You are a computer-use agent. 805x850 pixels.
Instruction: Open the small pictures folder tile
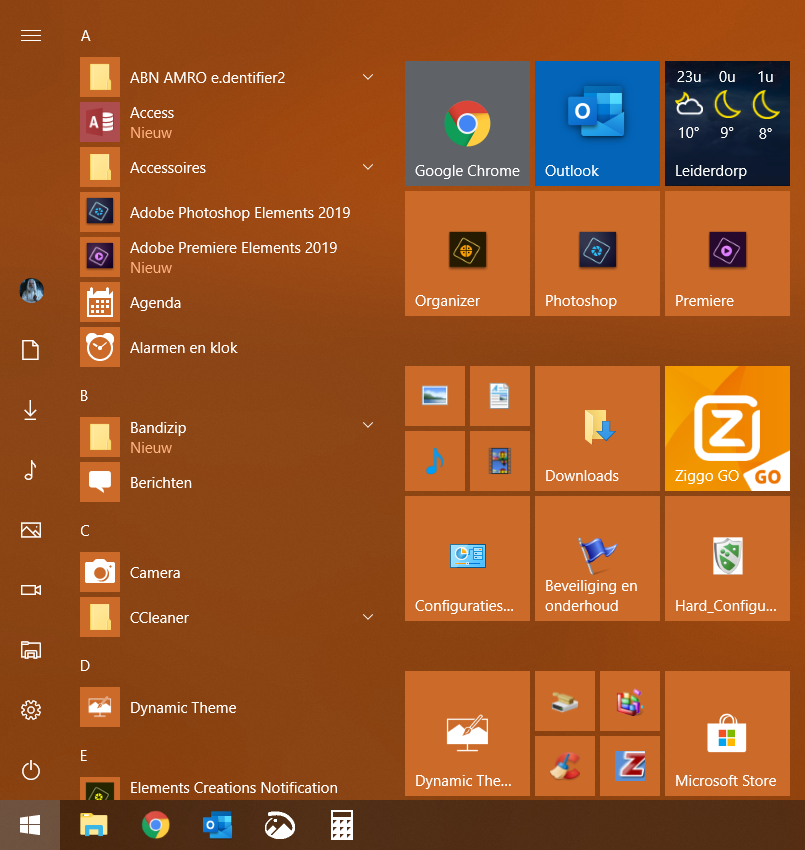[435, 396]
